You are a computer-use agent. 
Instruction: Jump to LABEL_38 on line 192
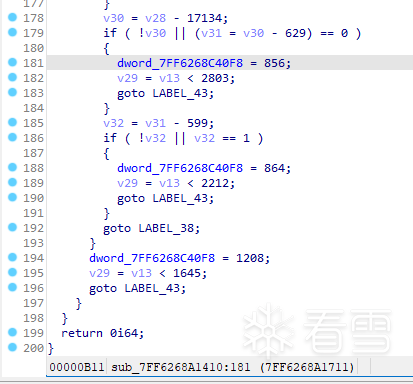[166, 228]
